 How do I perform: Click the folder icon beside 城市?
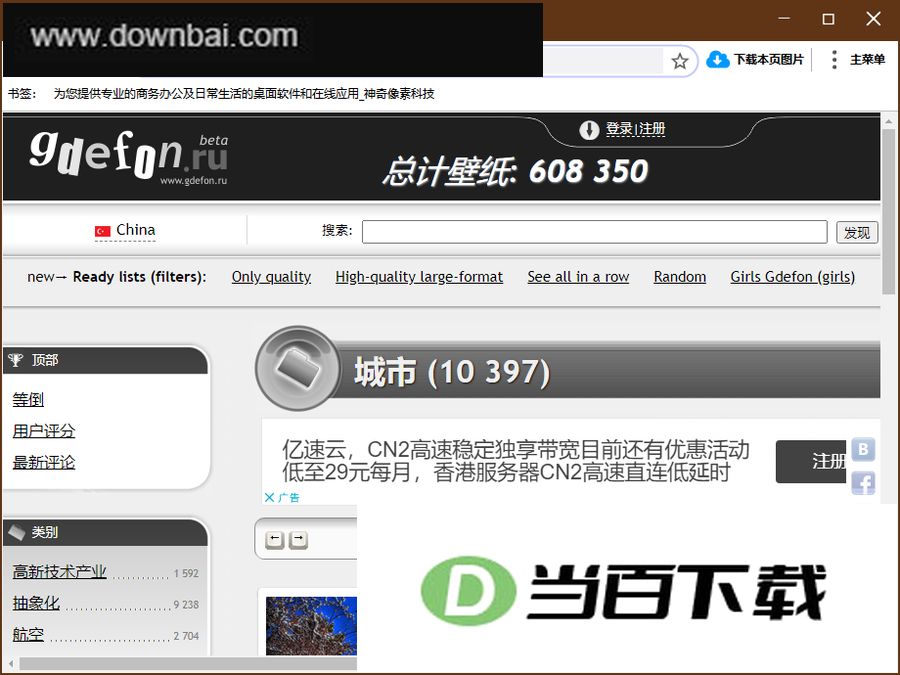pyautogui.click(x=297, y=368)
